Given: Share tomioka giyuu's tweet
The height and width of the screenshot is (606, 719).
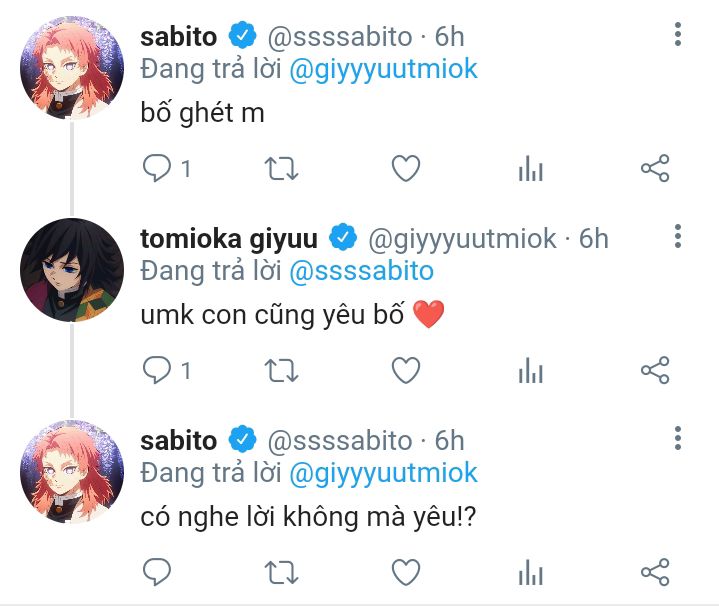Looking at the screenshot, I should tap(655, 370).
